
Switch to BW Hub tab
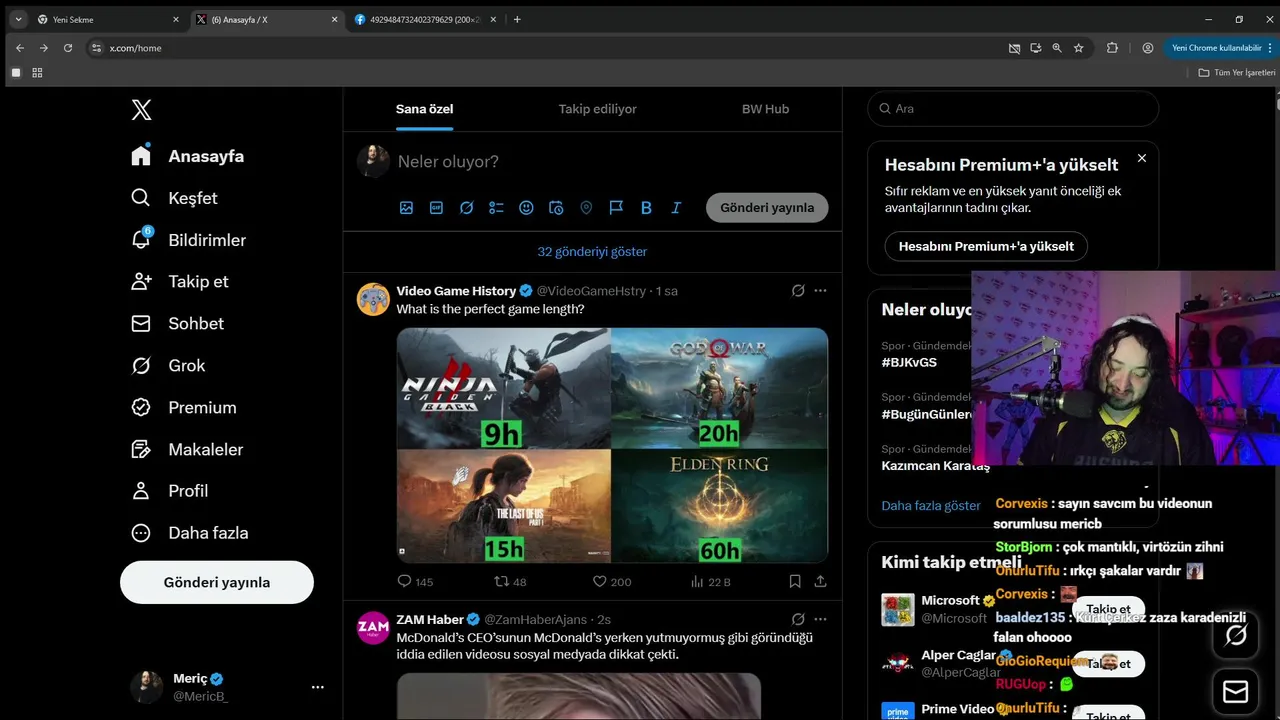[765, 109]
